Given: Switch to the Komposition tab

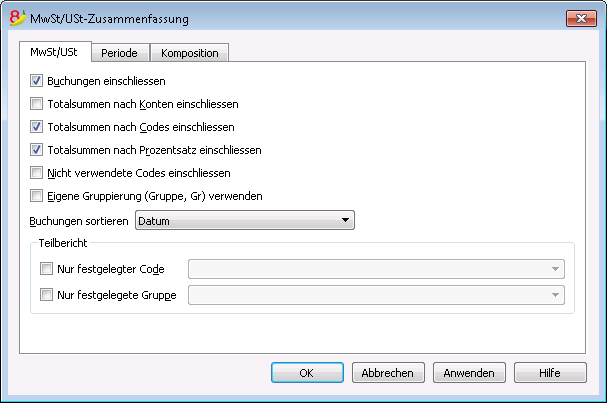Looking at the screenshot, I should 190,53.
